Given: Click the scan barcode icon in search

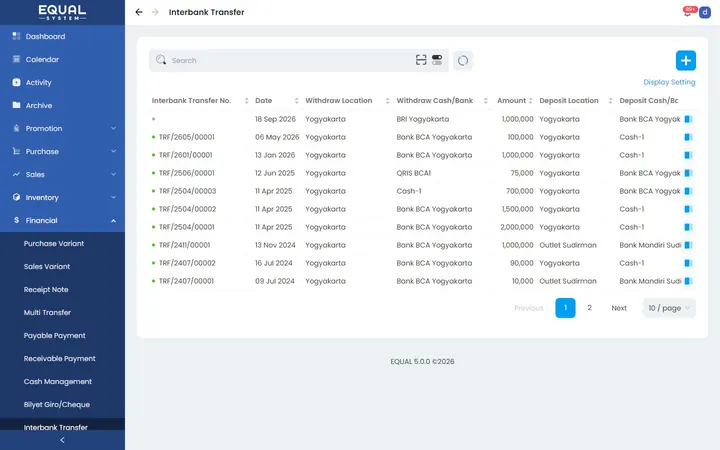Looking at the screenshot, I should tap(421, 60).
